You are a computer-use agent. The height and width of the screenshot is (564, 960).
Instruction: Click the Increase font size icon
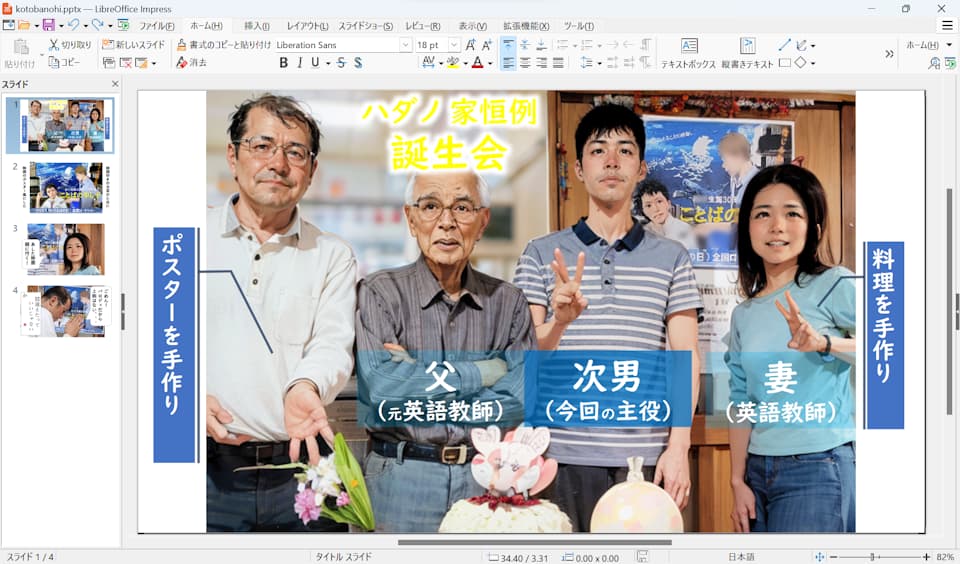pos(470,45)
